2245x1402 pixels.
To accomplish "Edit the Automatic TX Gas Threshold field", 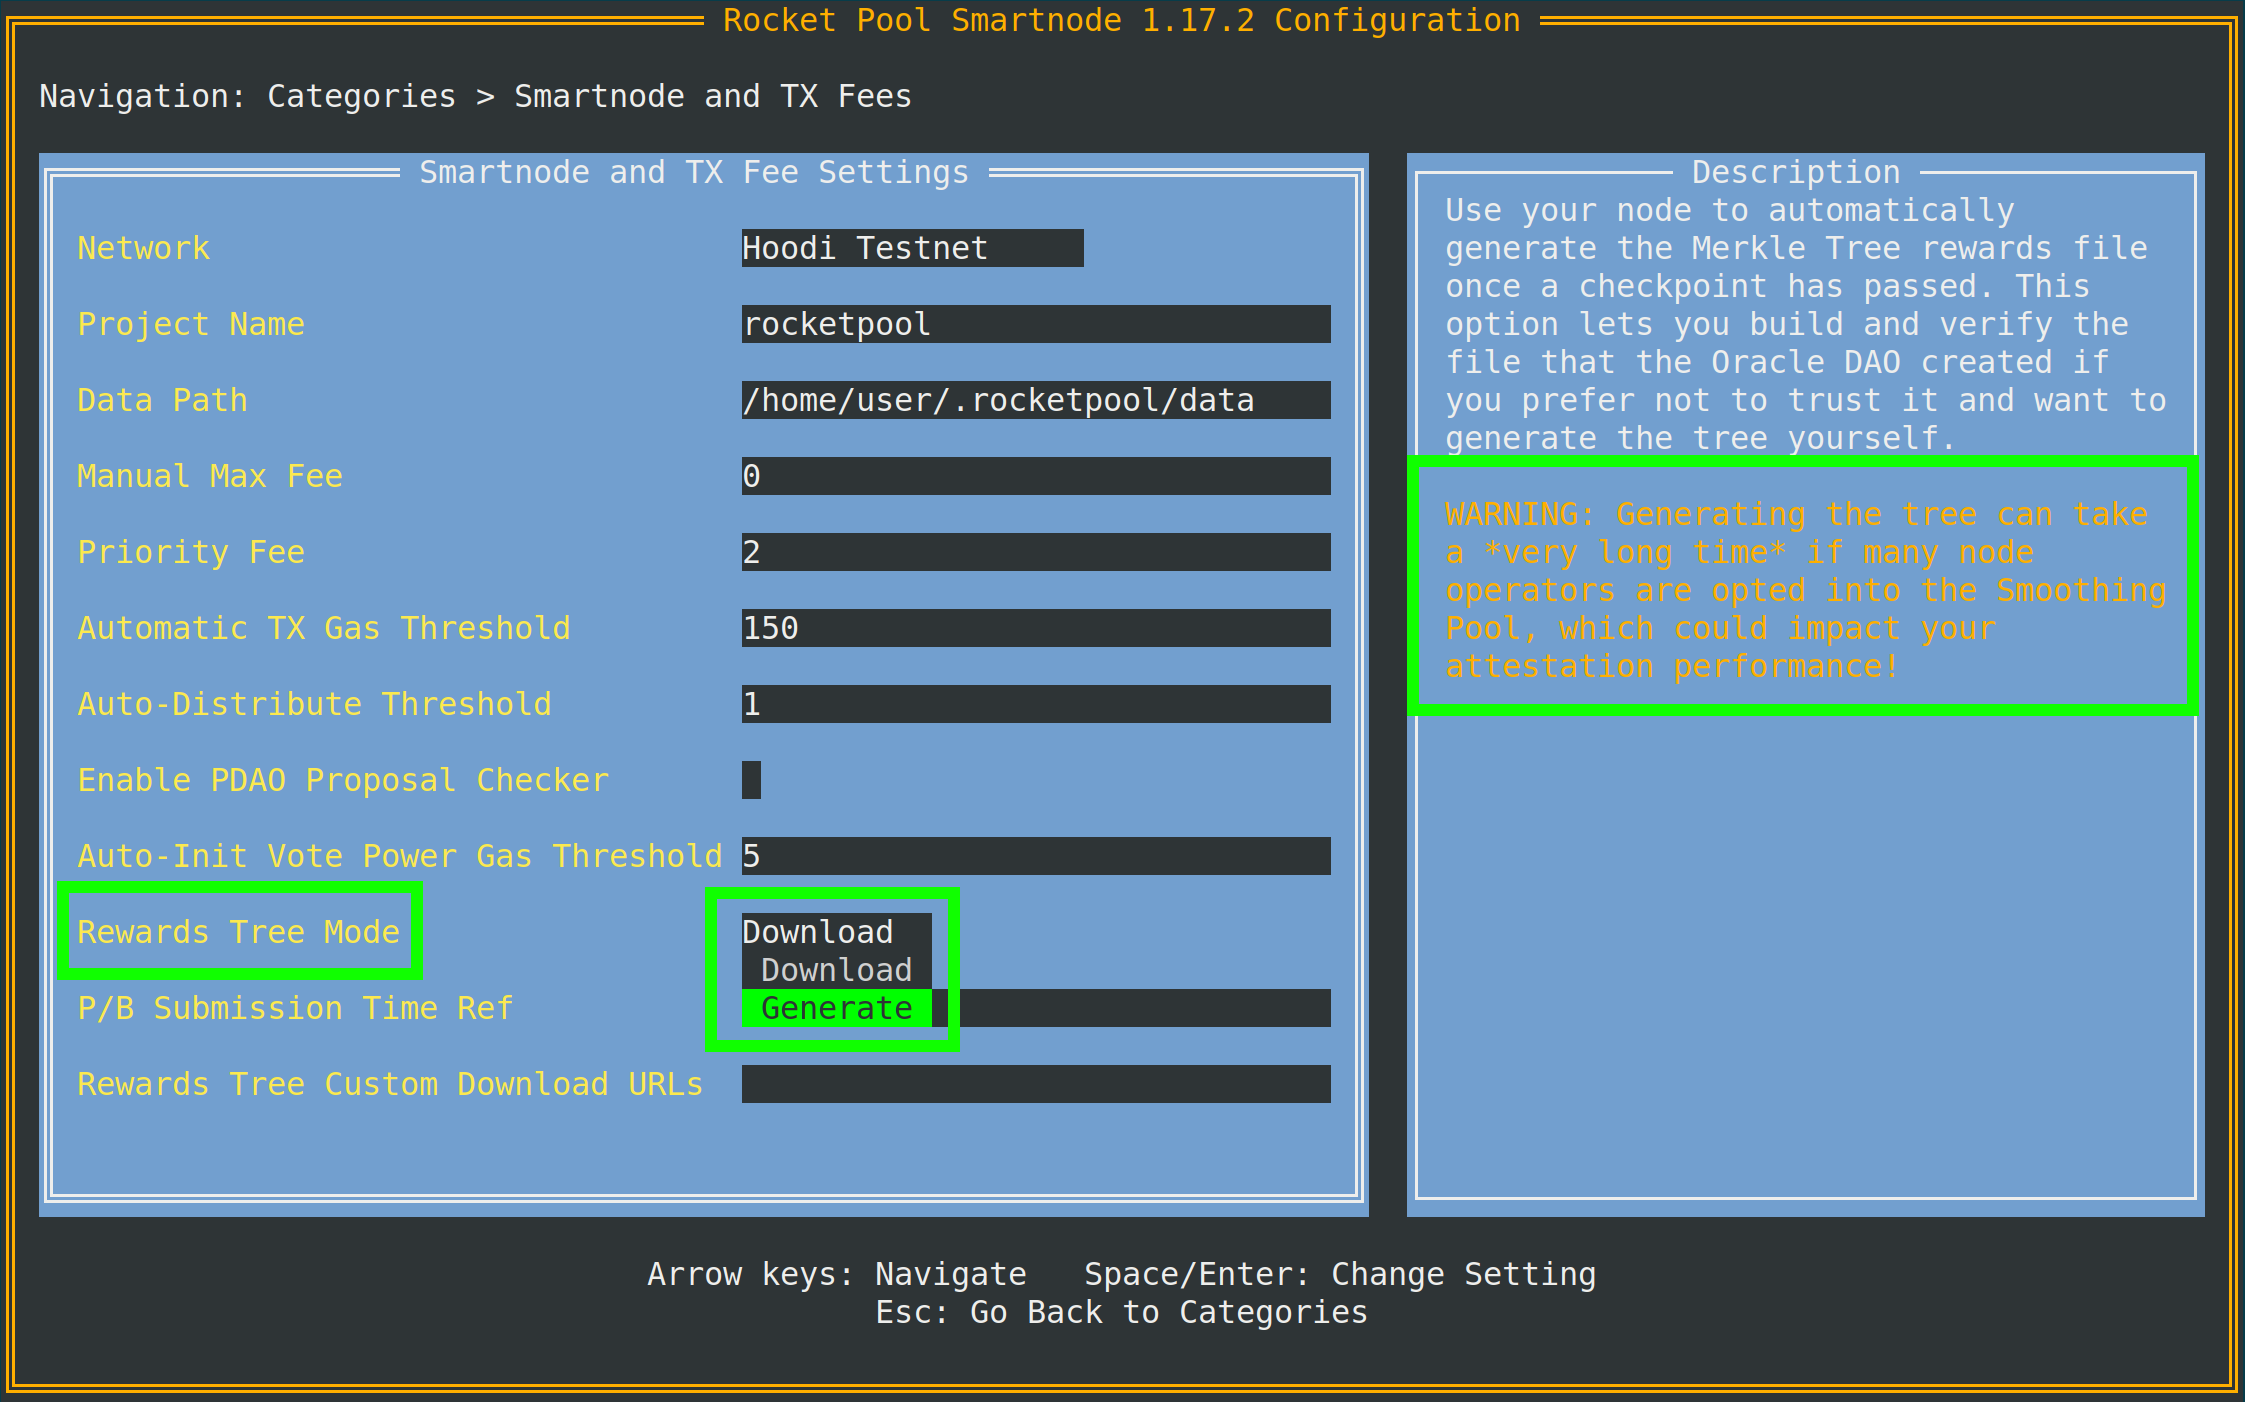I will (x=1035, y=628).
